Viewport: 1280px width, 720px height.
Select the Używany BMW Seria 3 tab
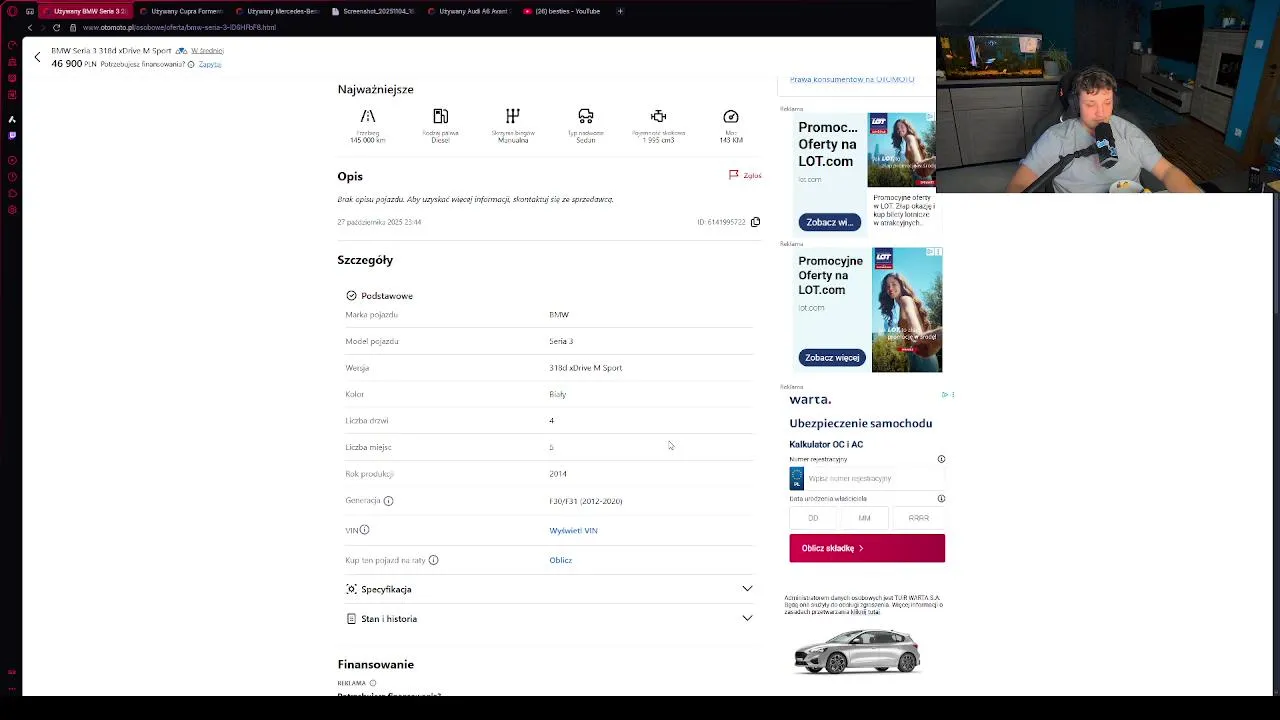[x=85, y=11]
